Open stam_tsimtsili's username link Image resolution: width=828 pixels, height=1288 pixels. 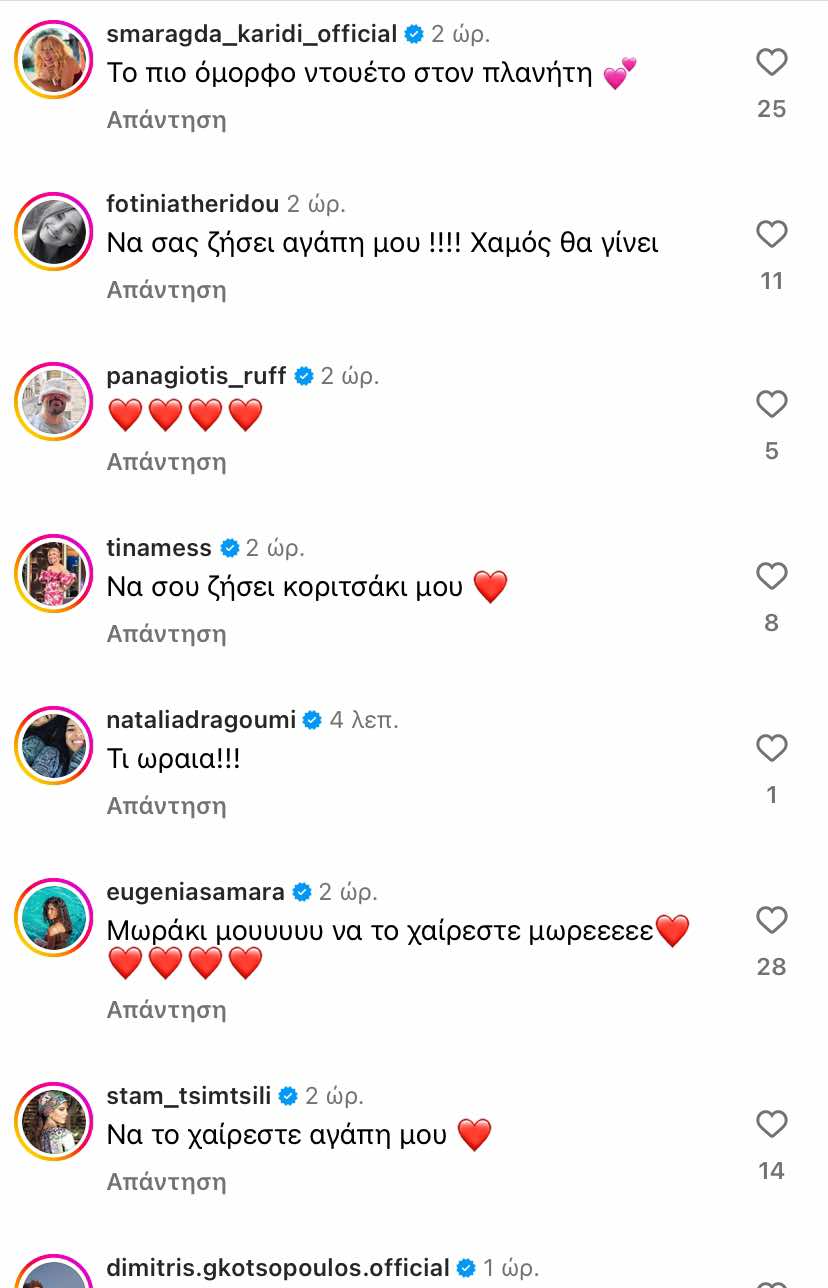(189, 1096)
